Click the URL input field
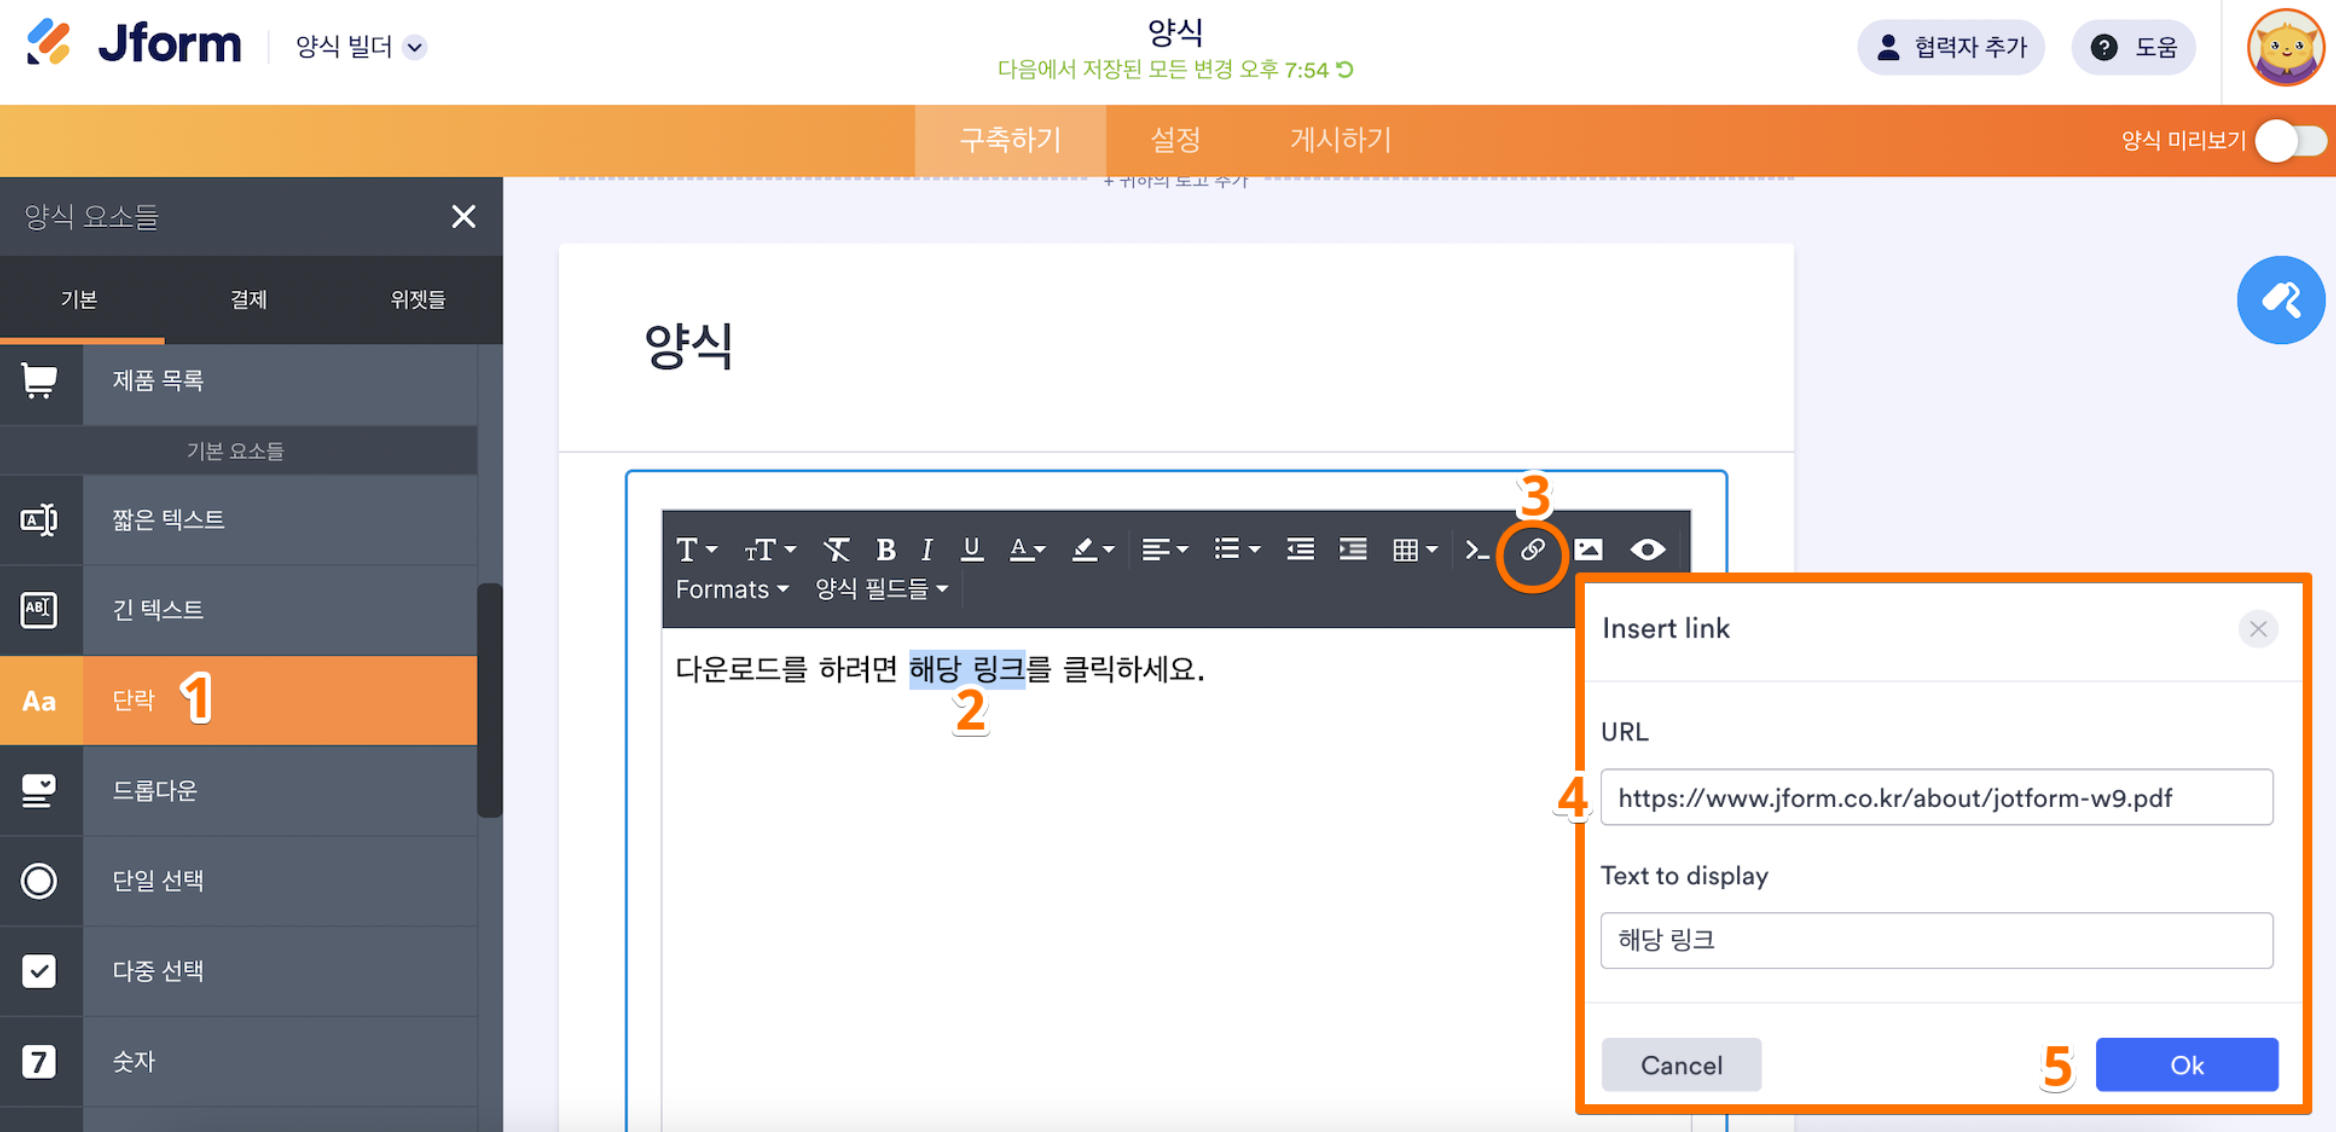The height and width of the screenshot is (1132, 2336). tap(1936, 798)
